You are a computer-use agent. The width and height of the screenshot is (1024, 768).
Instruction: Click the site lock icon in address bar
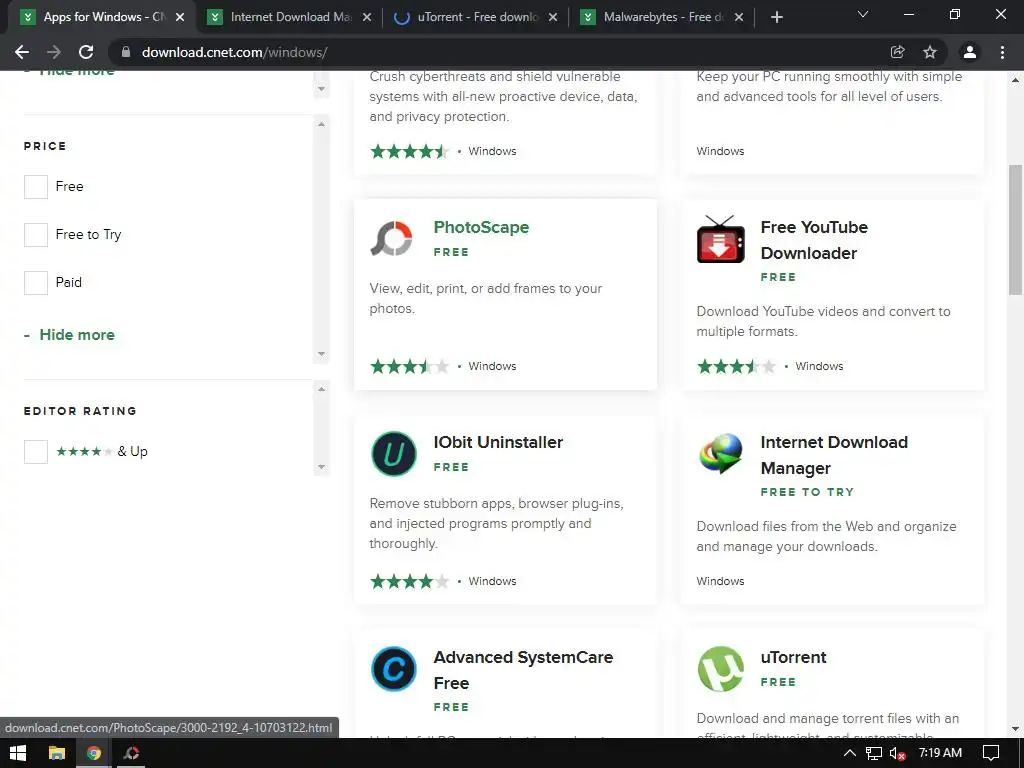[x=125, y=52]
